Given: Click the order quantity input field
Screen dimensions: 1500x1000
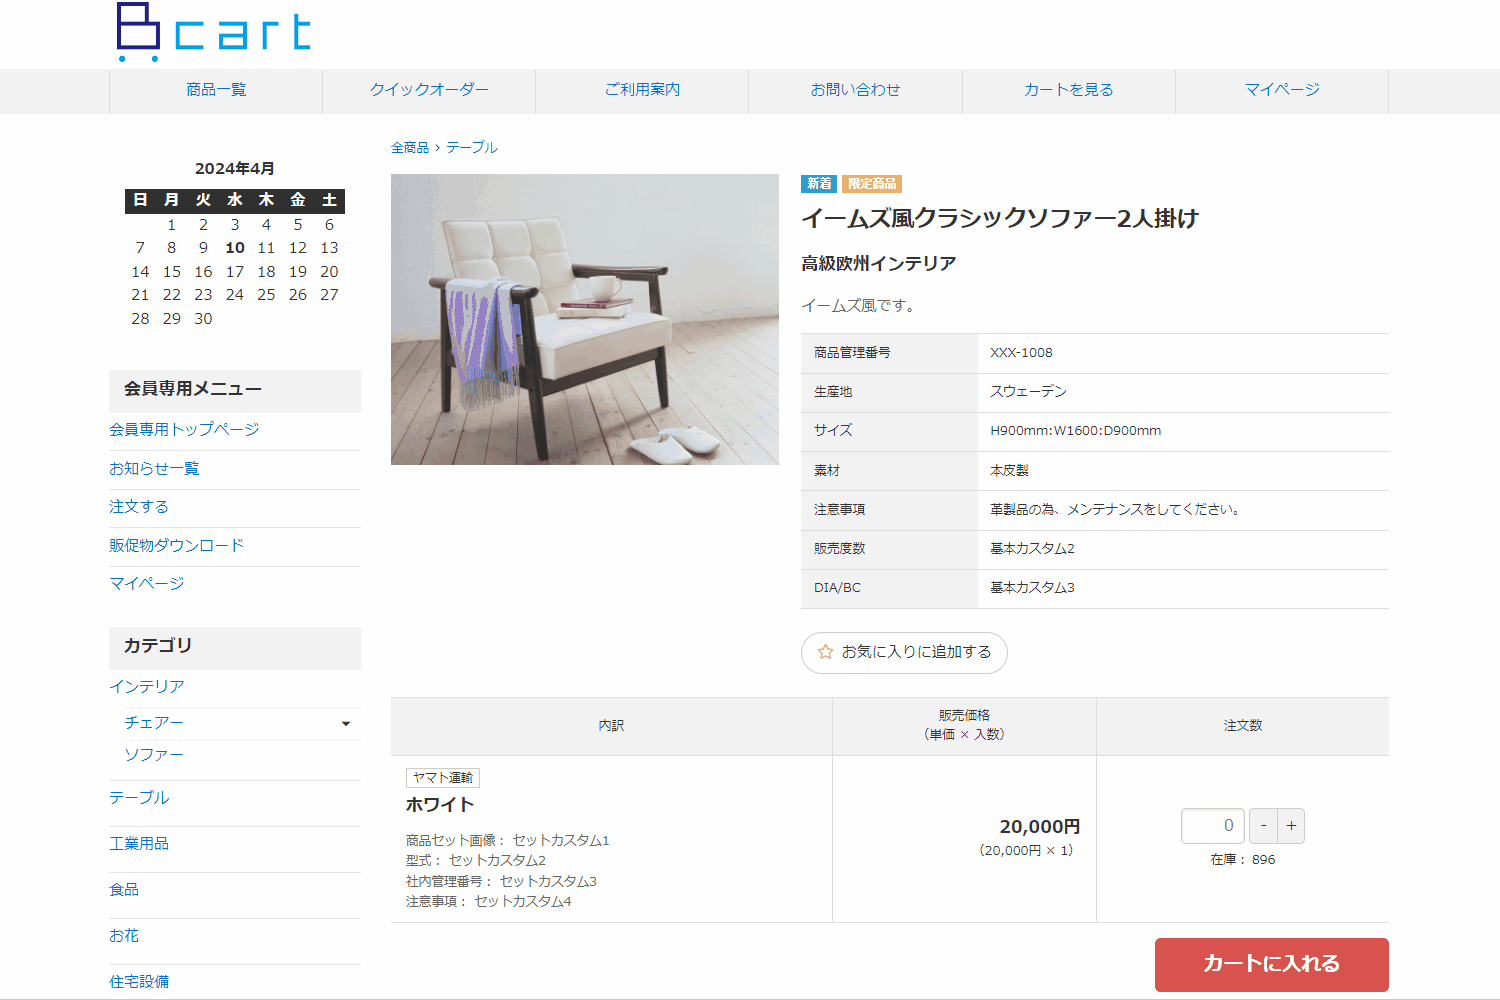Looking at the screenshot, I should coord(1212,825).
